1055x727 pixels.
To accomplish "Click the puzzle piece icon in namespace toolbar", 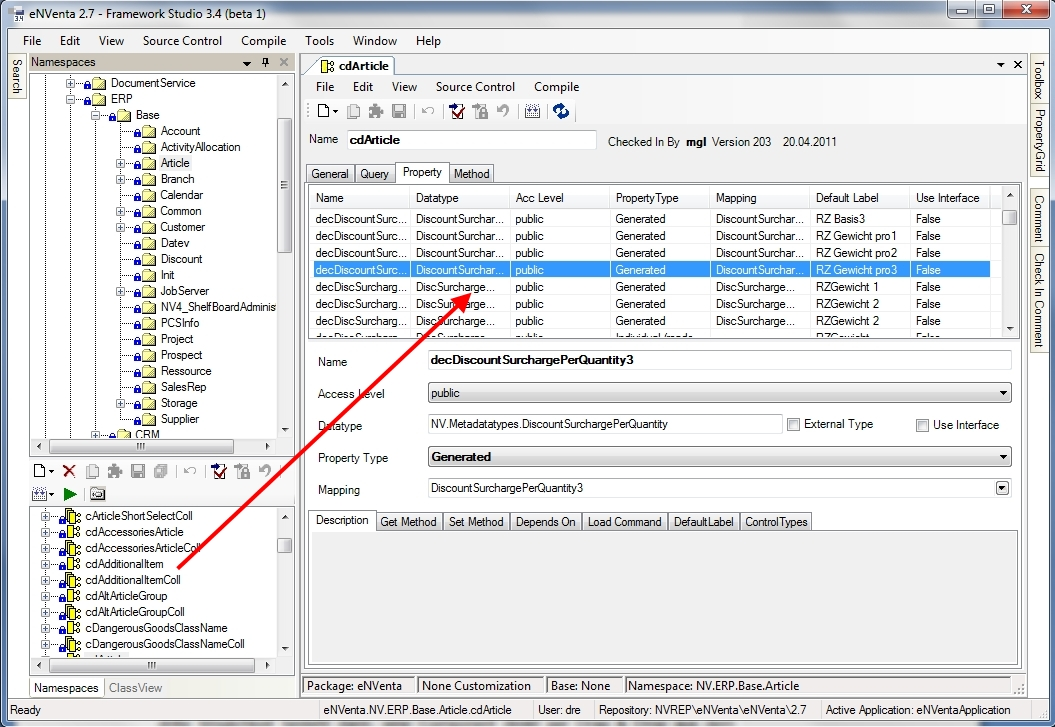I will point(115,471).
